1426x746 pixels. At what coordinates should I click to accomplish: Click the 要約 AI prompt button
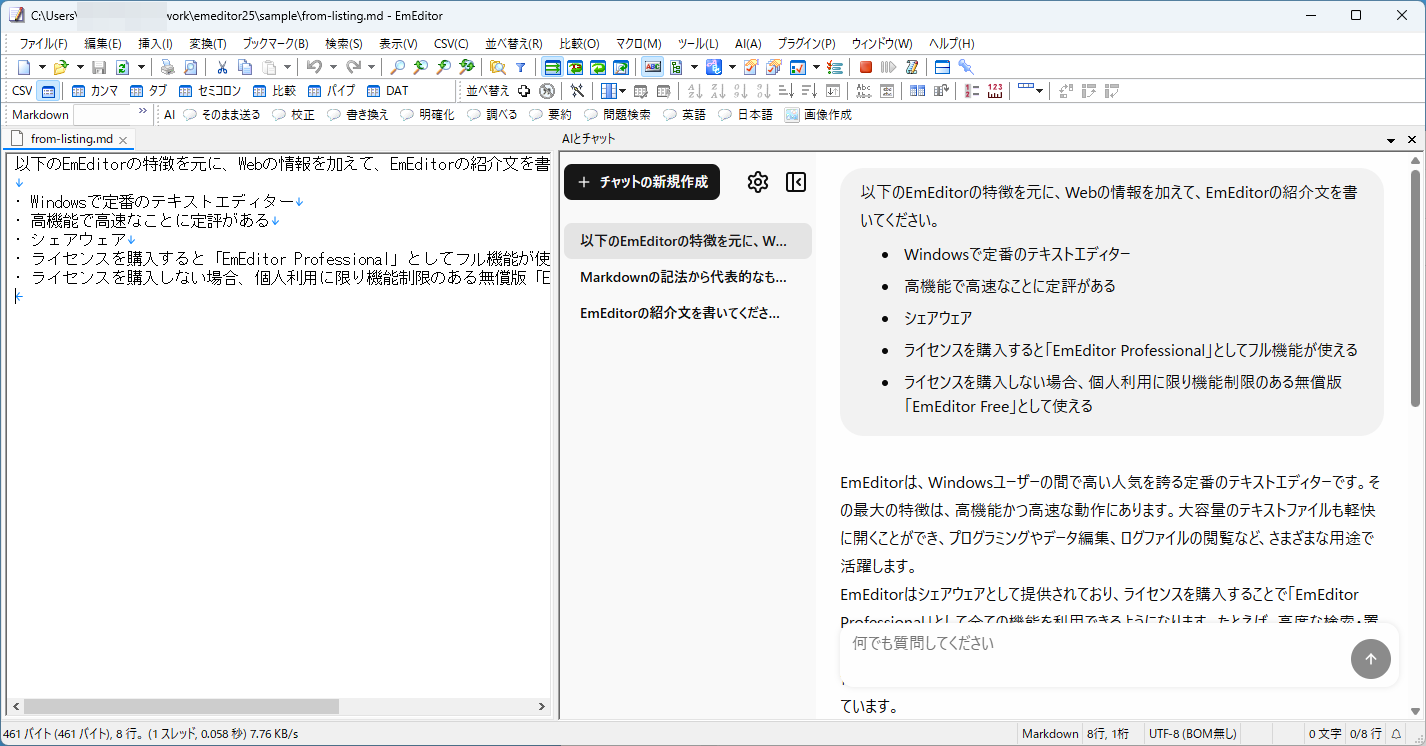[x=550, y=115]
